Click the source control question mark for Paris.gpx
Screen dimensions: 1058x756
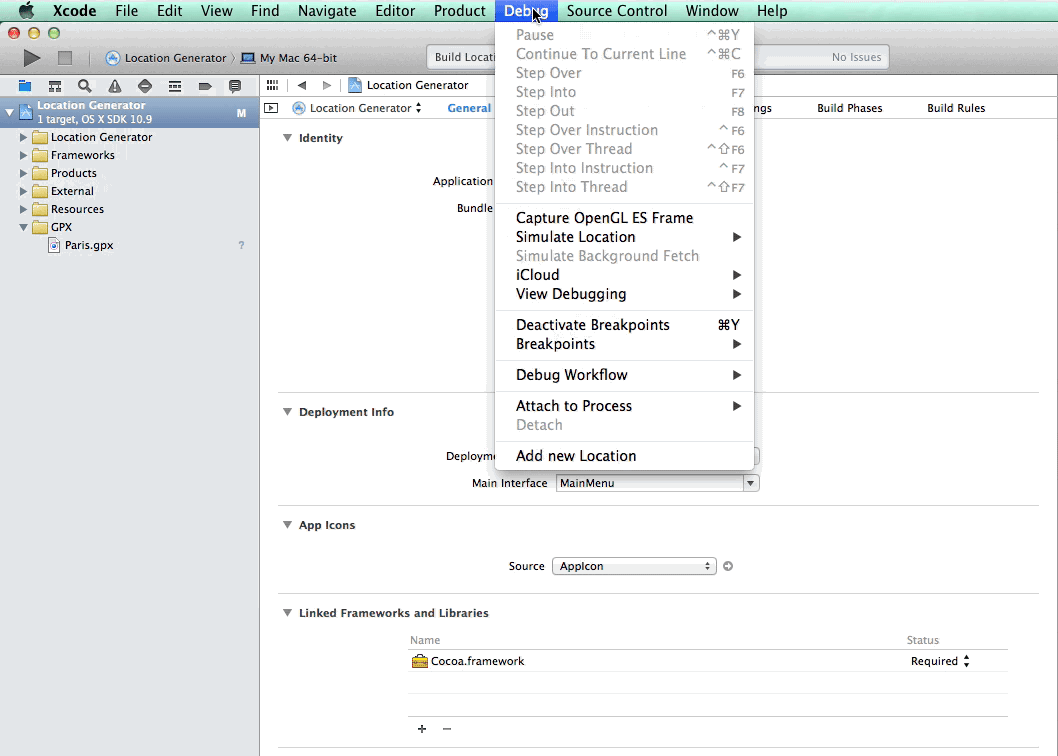pyautogui.click(x=241, y=246)
